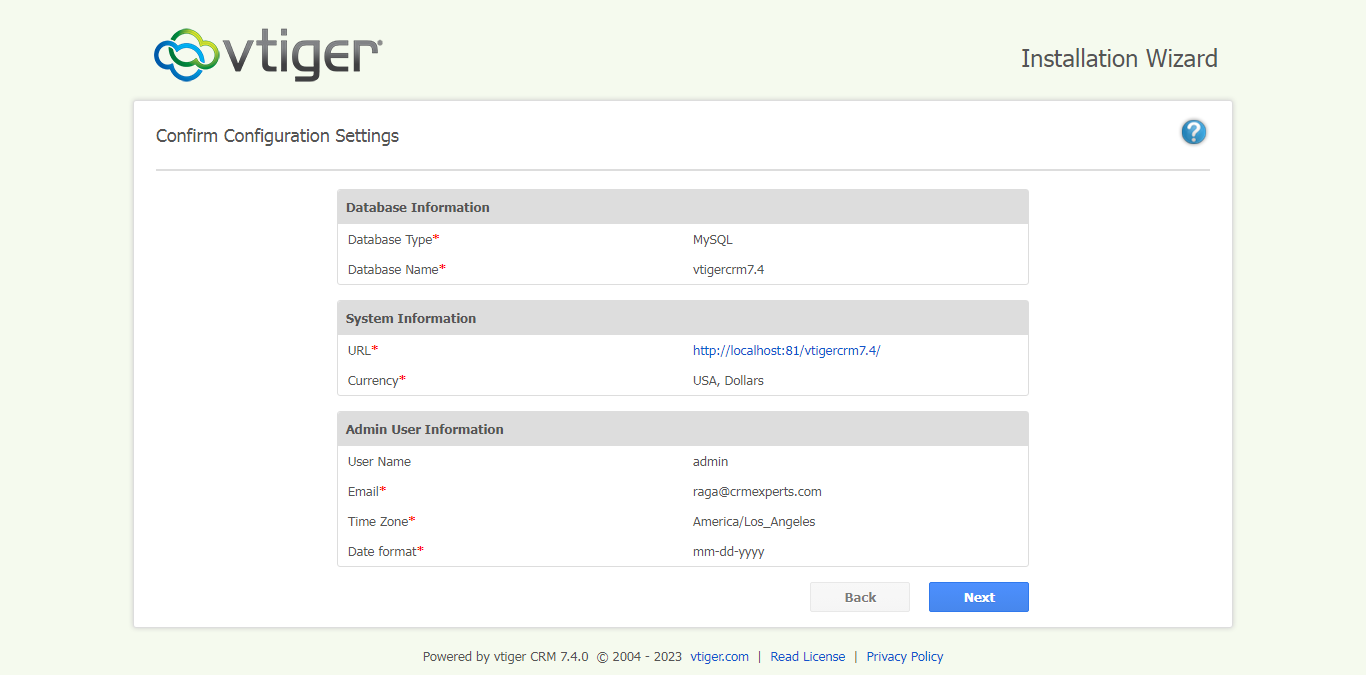Select the raga@crmexperts.com email value
This screenshot has height=675, width=1366.
pos(756,491)
